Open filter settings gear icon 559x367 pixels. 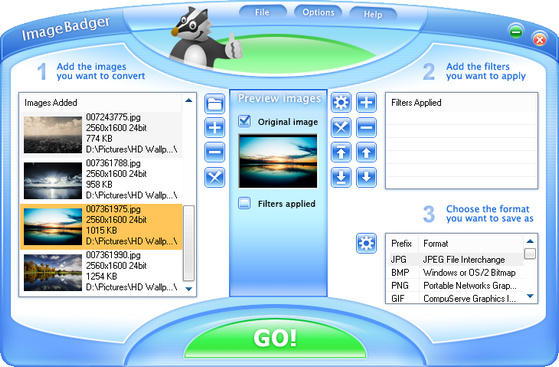point(341,103)
